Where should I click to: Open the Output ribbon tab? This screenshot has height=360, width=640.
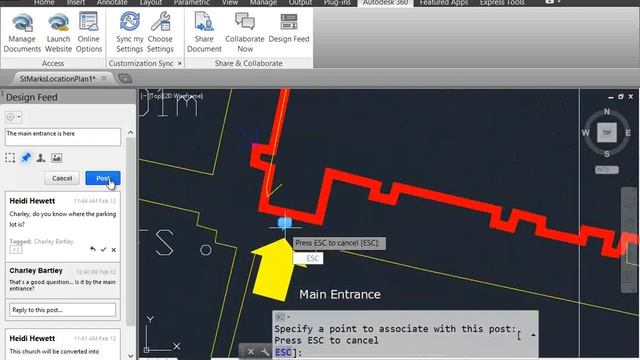point(300,3)
